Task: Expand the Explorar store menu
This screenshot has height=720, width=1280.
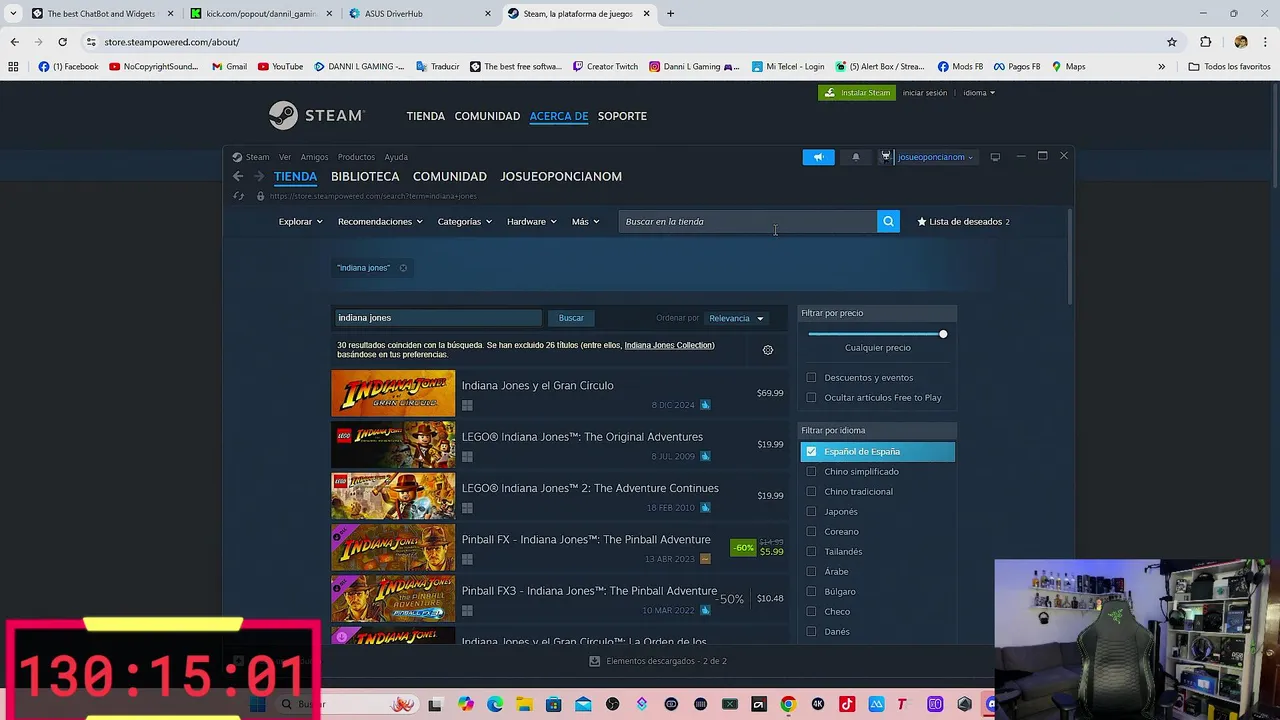Action: tap(300, 221)
